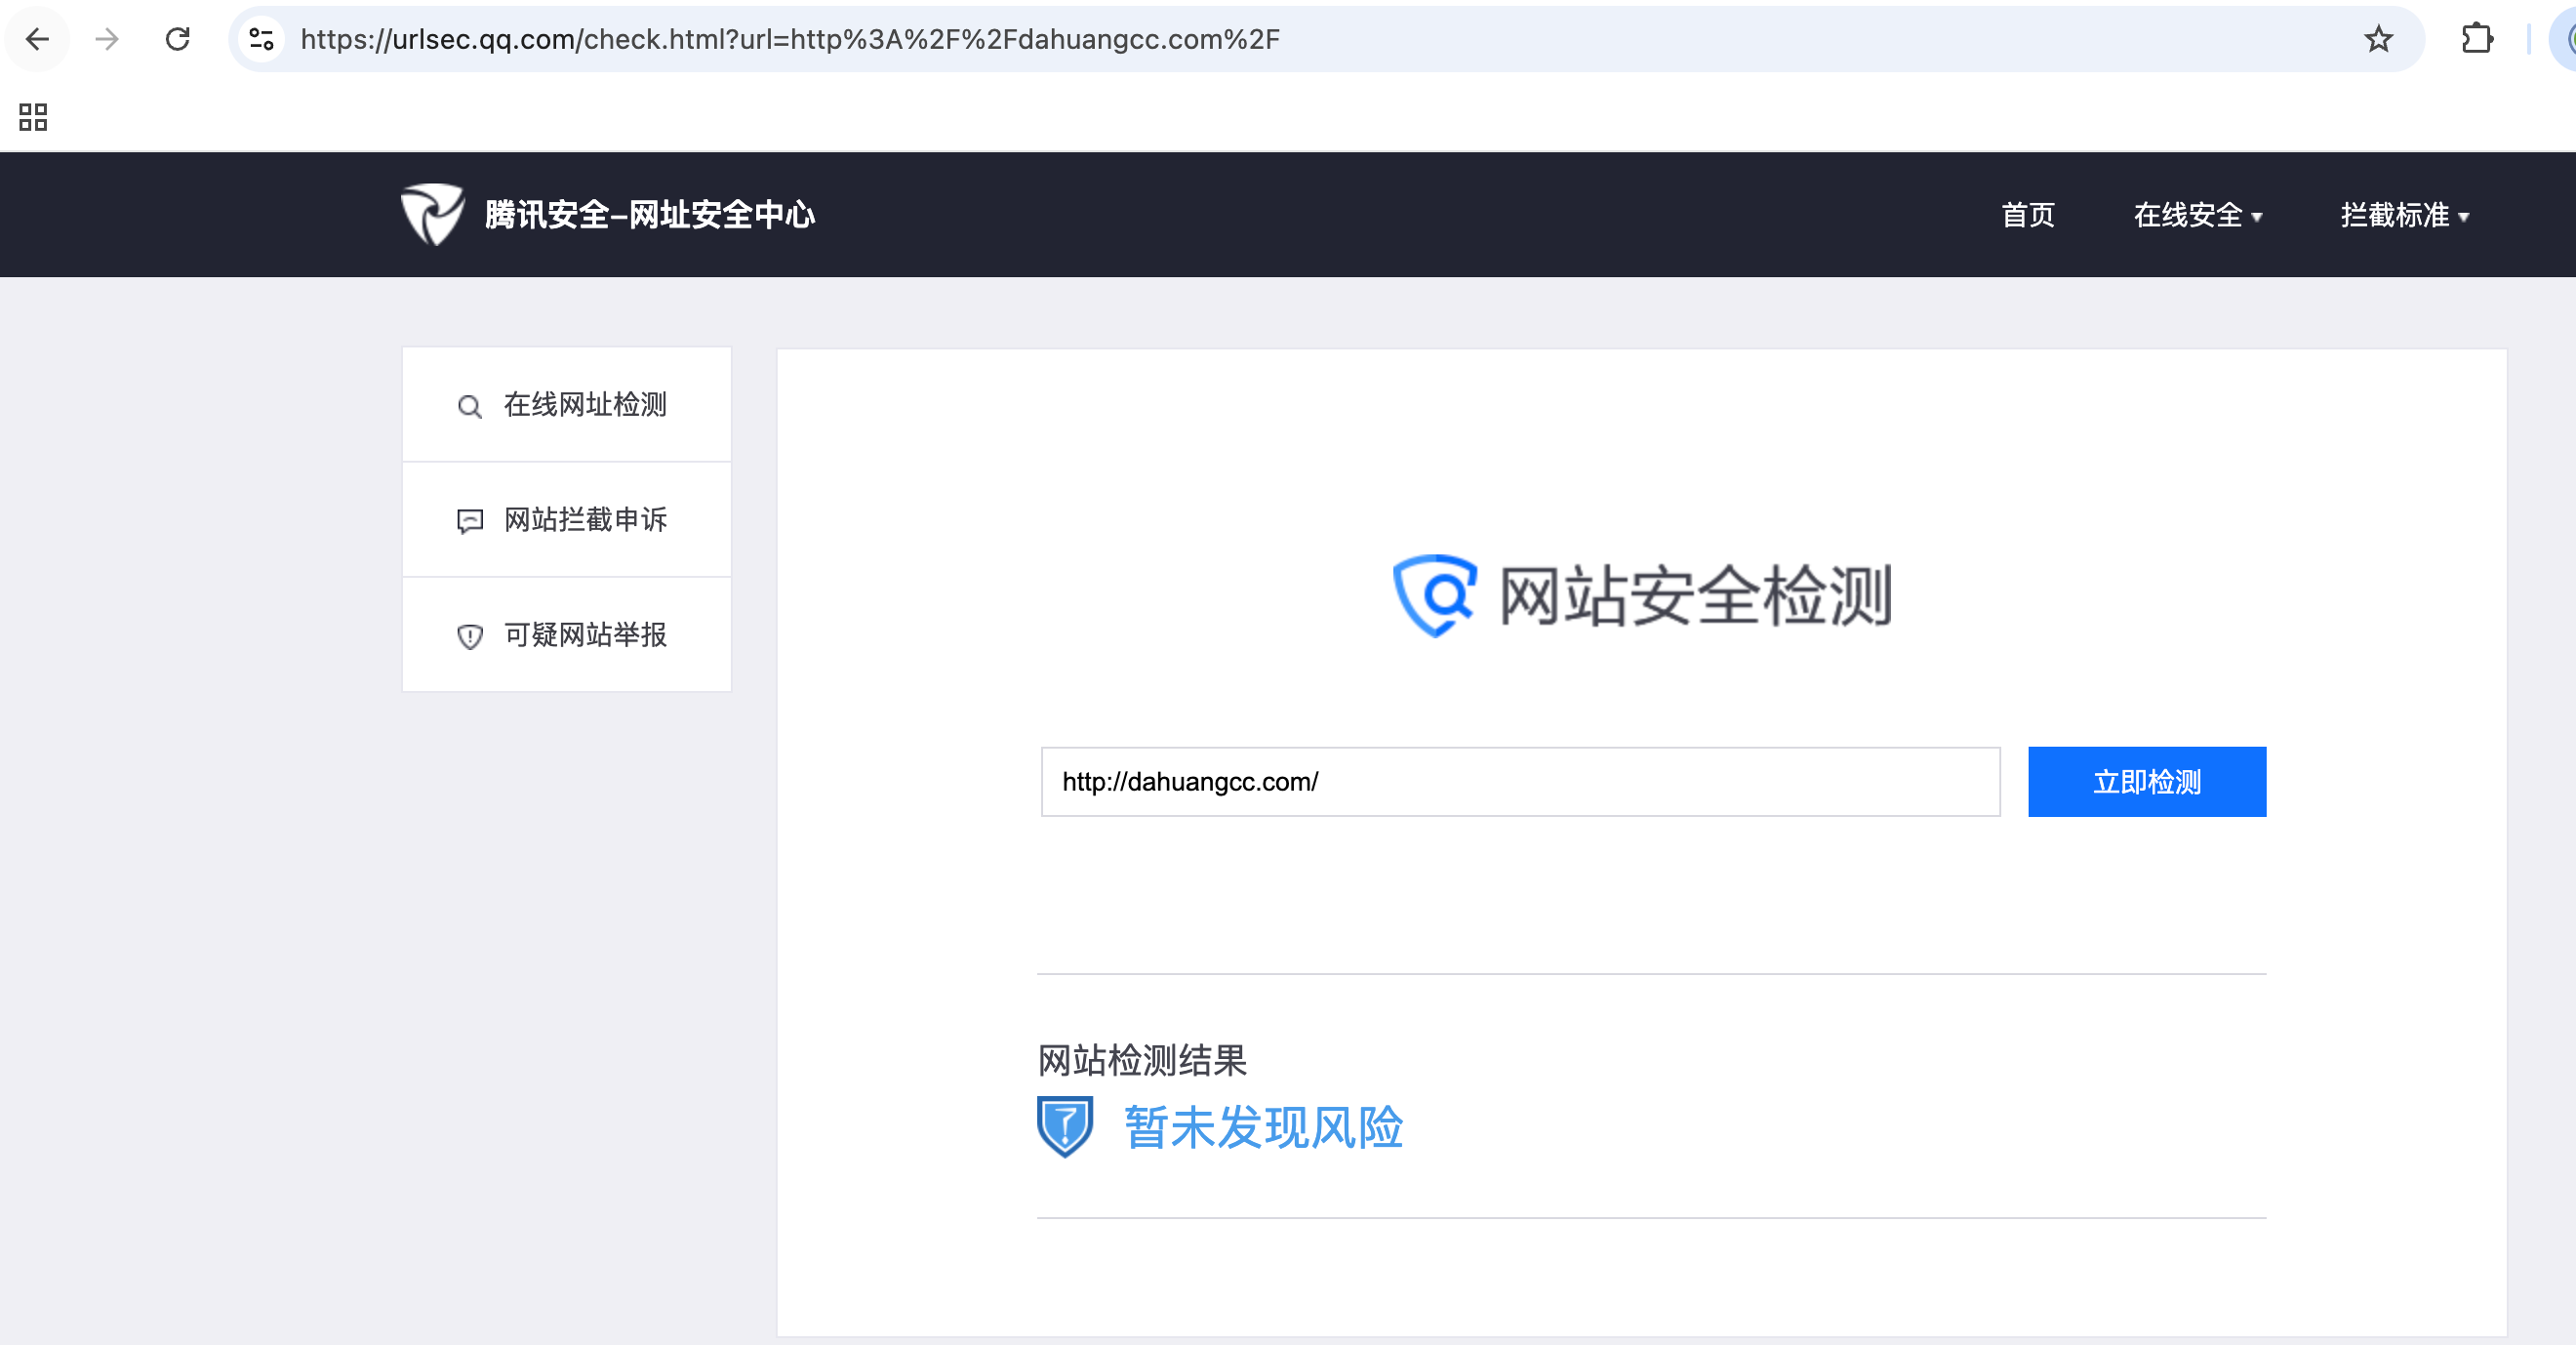Expand the 拦截标准 dropdown menu
Viewport: 2576px width, 1345px height.
coord(2404,215)
